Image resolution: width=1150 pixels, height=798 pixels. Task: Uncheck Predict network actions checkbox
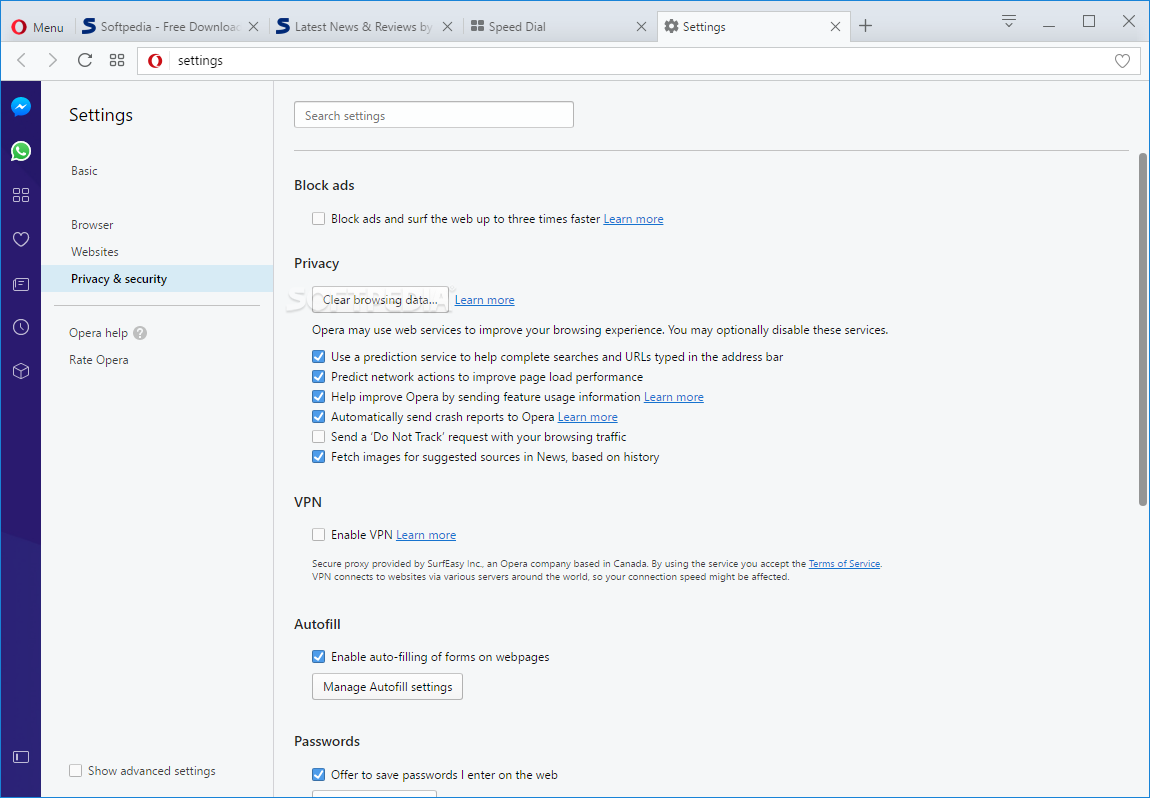click(x=318, y=376)
